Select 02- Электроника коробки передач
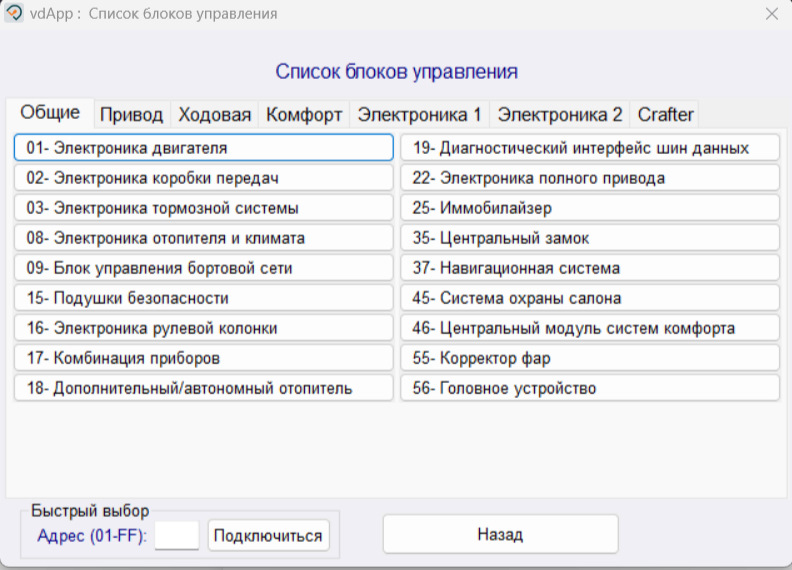The width and height of the screenshot is (792, 570). tap(204, 178)
